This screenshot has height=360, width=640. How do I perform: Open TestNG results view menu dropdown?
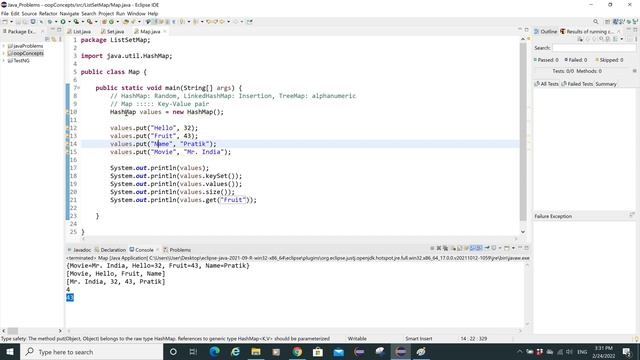point(622,39)
